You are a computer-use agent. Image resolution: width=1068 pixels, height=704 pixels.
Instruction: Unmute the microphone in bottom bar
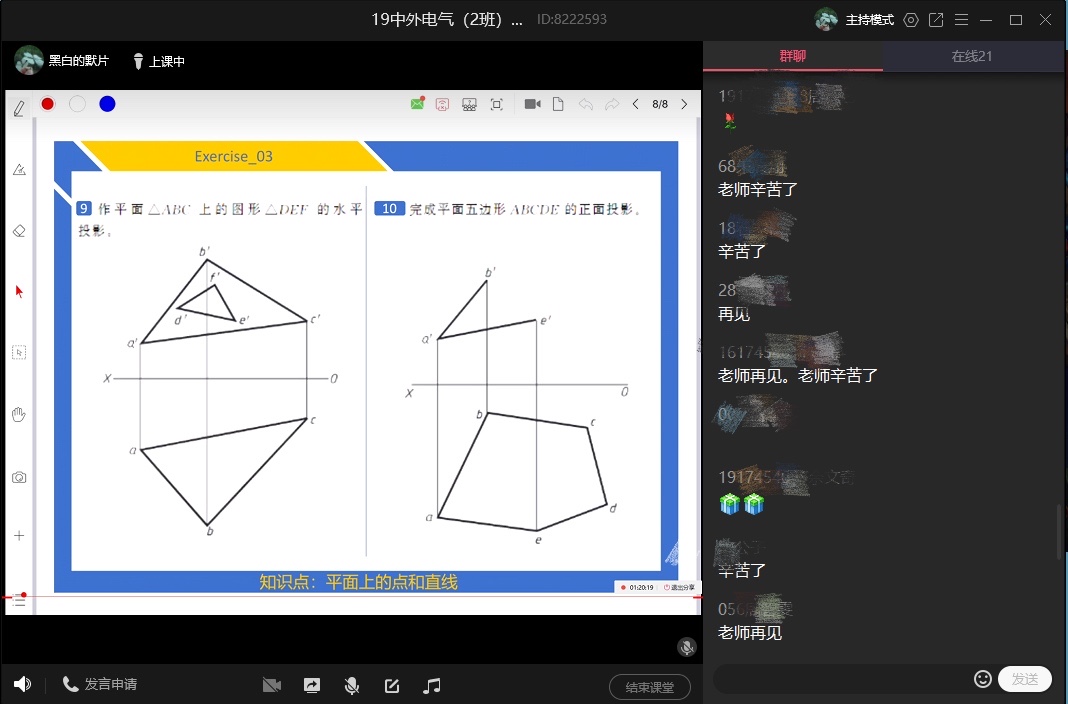coord(352,685)
